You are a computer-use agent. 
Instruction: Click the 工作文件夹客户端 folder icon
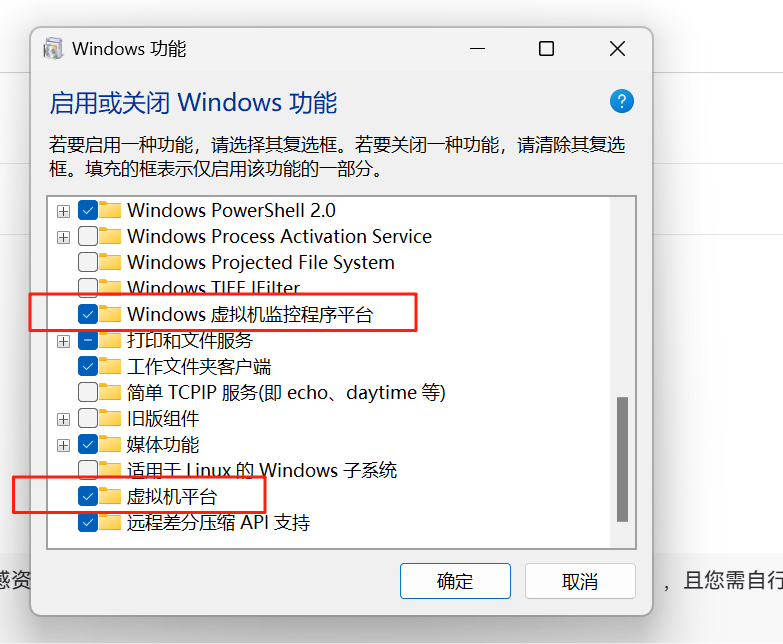(x=110, y=366)
